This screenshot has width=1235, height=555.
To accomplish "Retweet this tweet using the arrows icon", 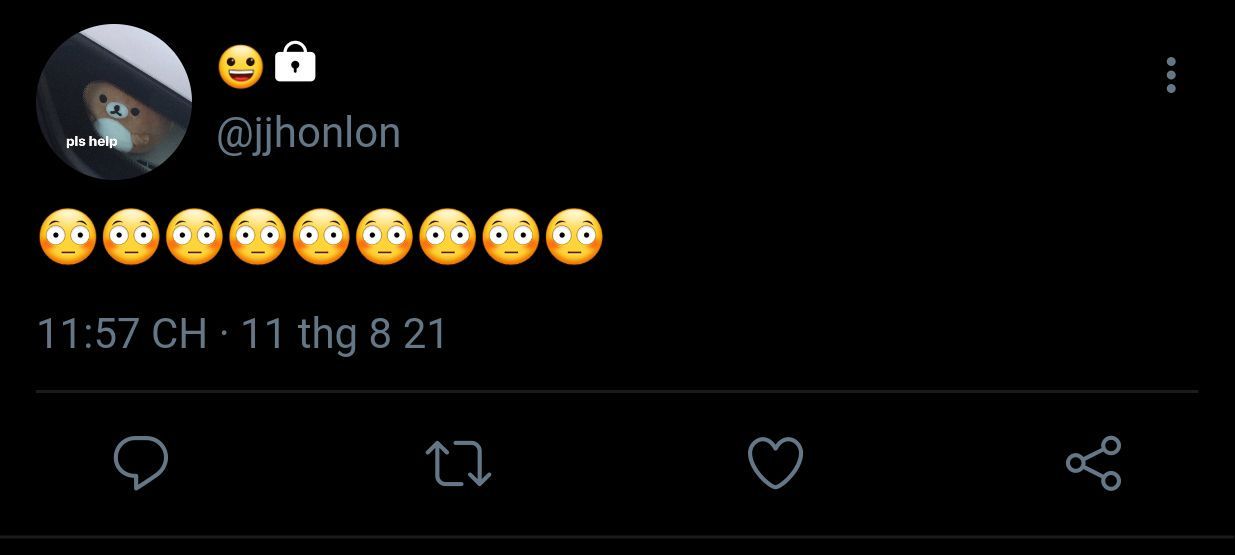I will tap(458, 464).
